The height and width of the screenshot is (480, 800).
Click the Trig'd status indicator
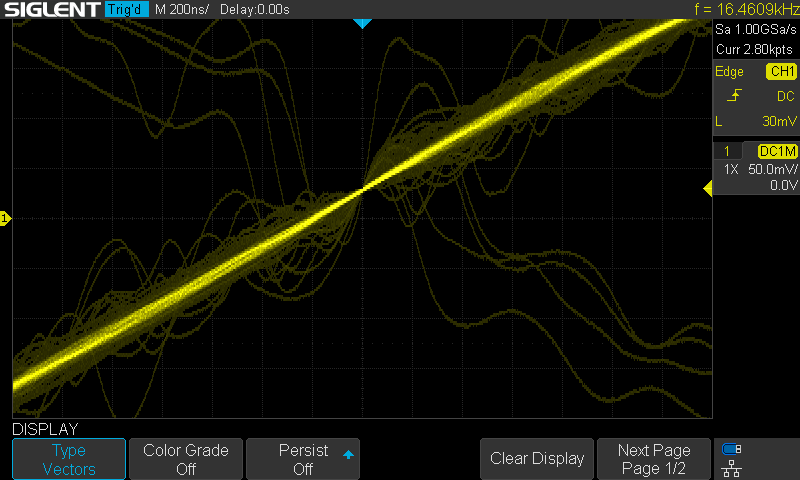click(127, 9)
